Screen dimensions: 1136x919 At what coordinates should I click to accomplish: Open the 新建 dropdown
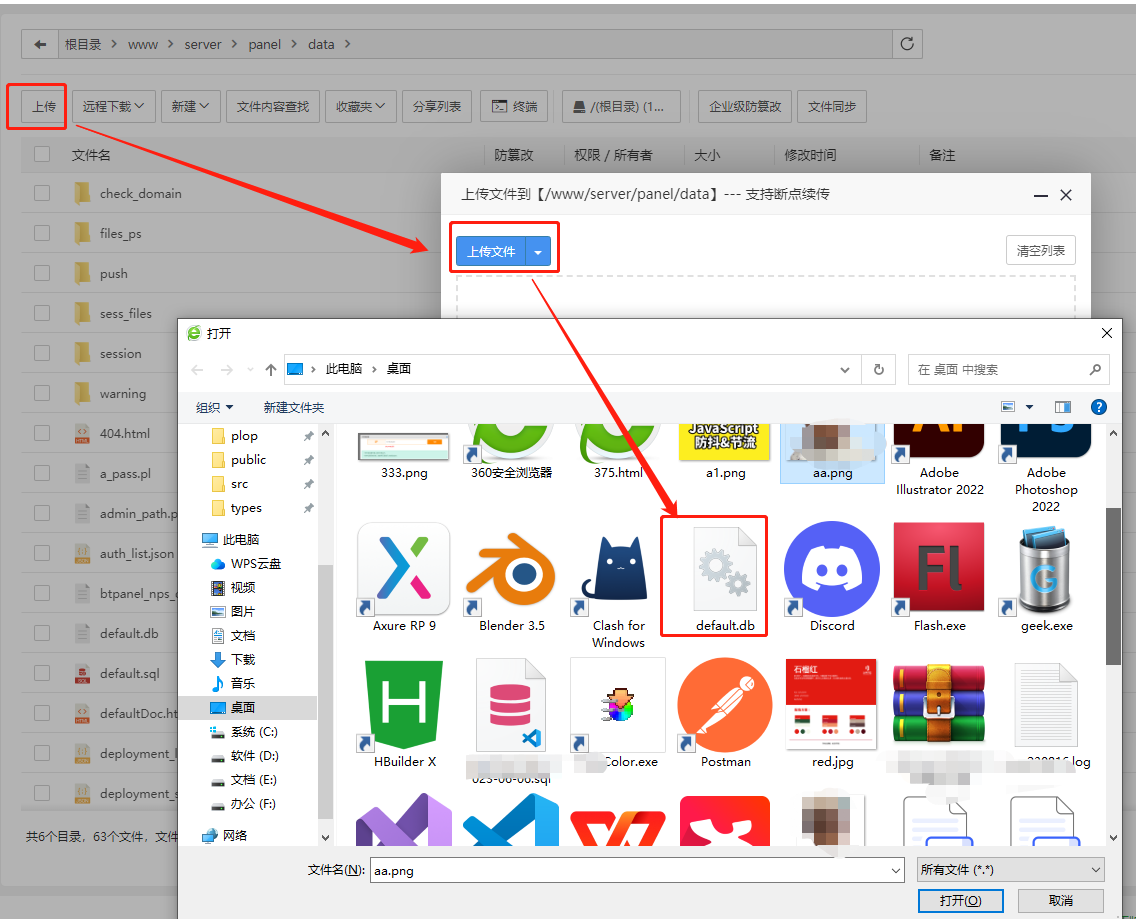191,107
